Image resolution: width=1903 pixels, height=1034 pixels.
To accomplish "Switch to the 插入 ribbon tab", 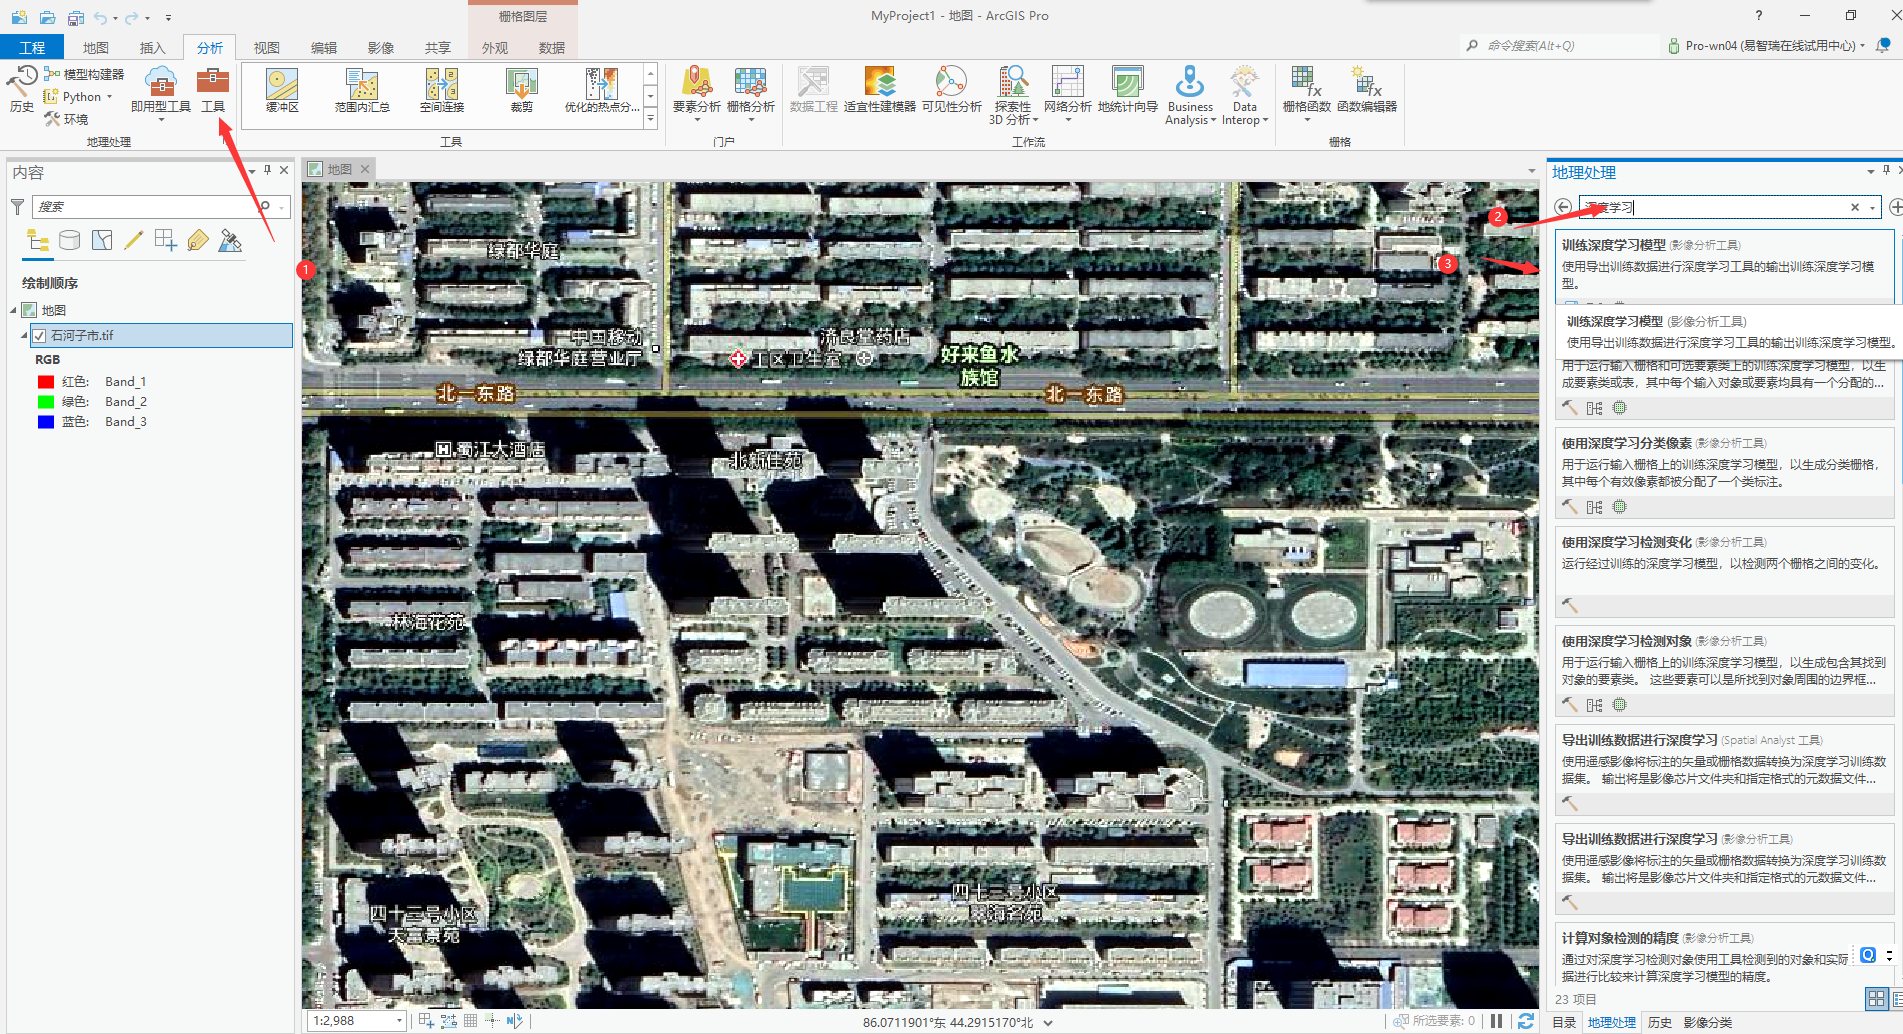I will 152,47.
